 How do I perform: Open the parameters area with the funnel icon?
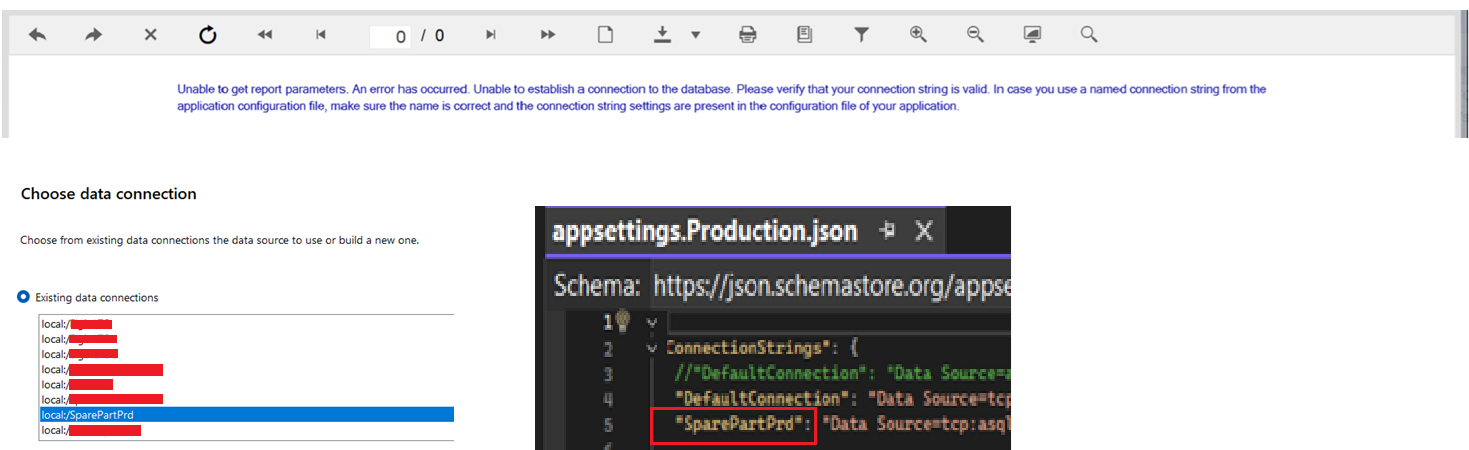[861, 35]
